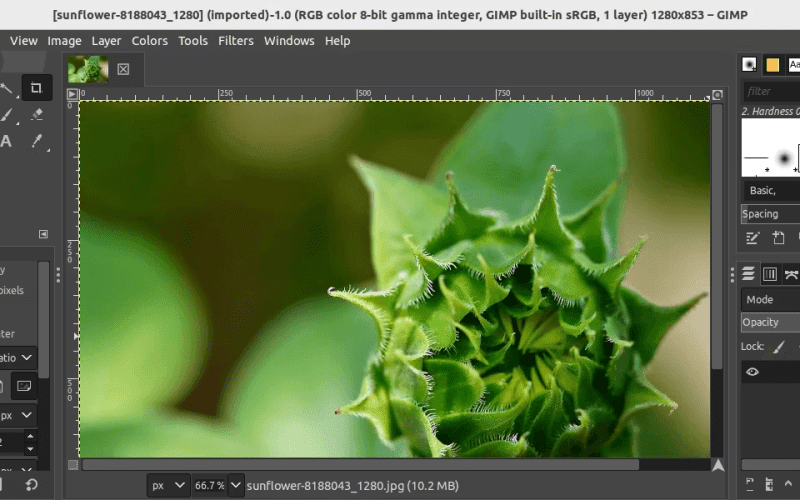Open the Help menu
The width and height of the screenshot is (800, 500).
[337, 41]
